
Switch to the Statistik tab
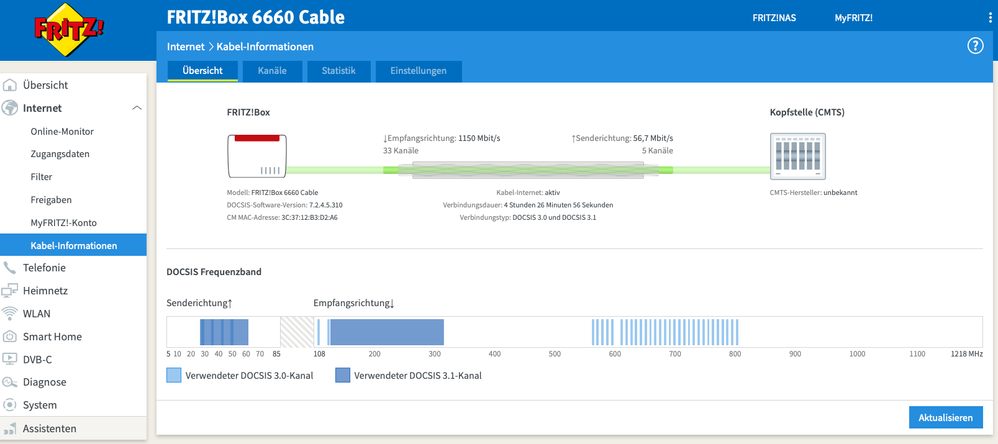pos(338,71)
